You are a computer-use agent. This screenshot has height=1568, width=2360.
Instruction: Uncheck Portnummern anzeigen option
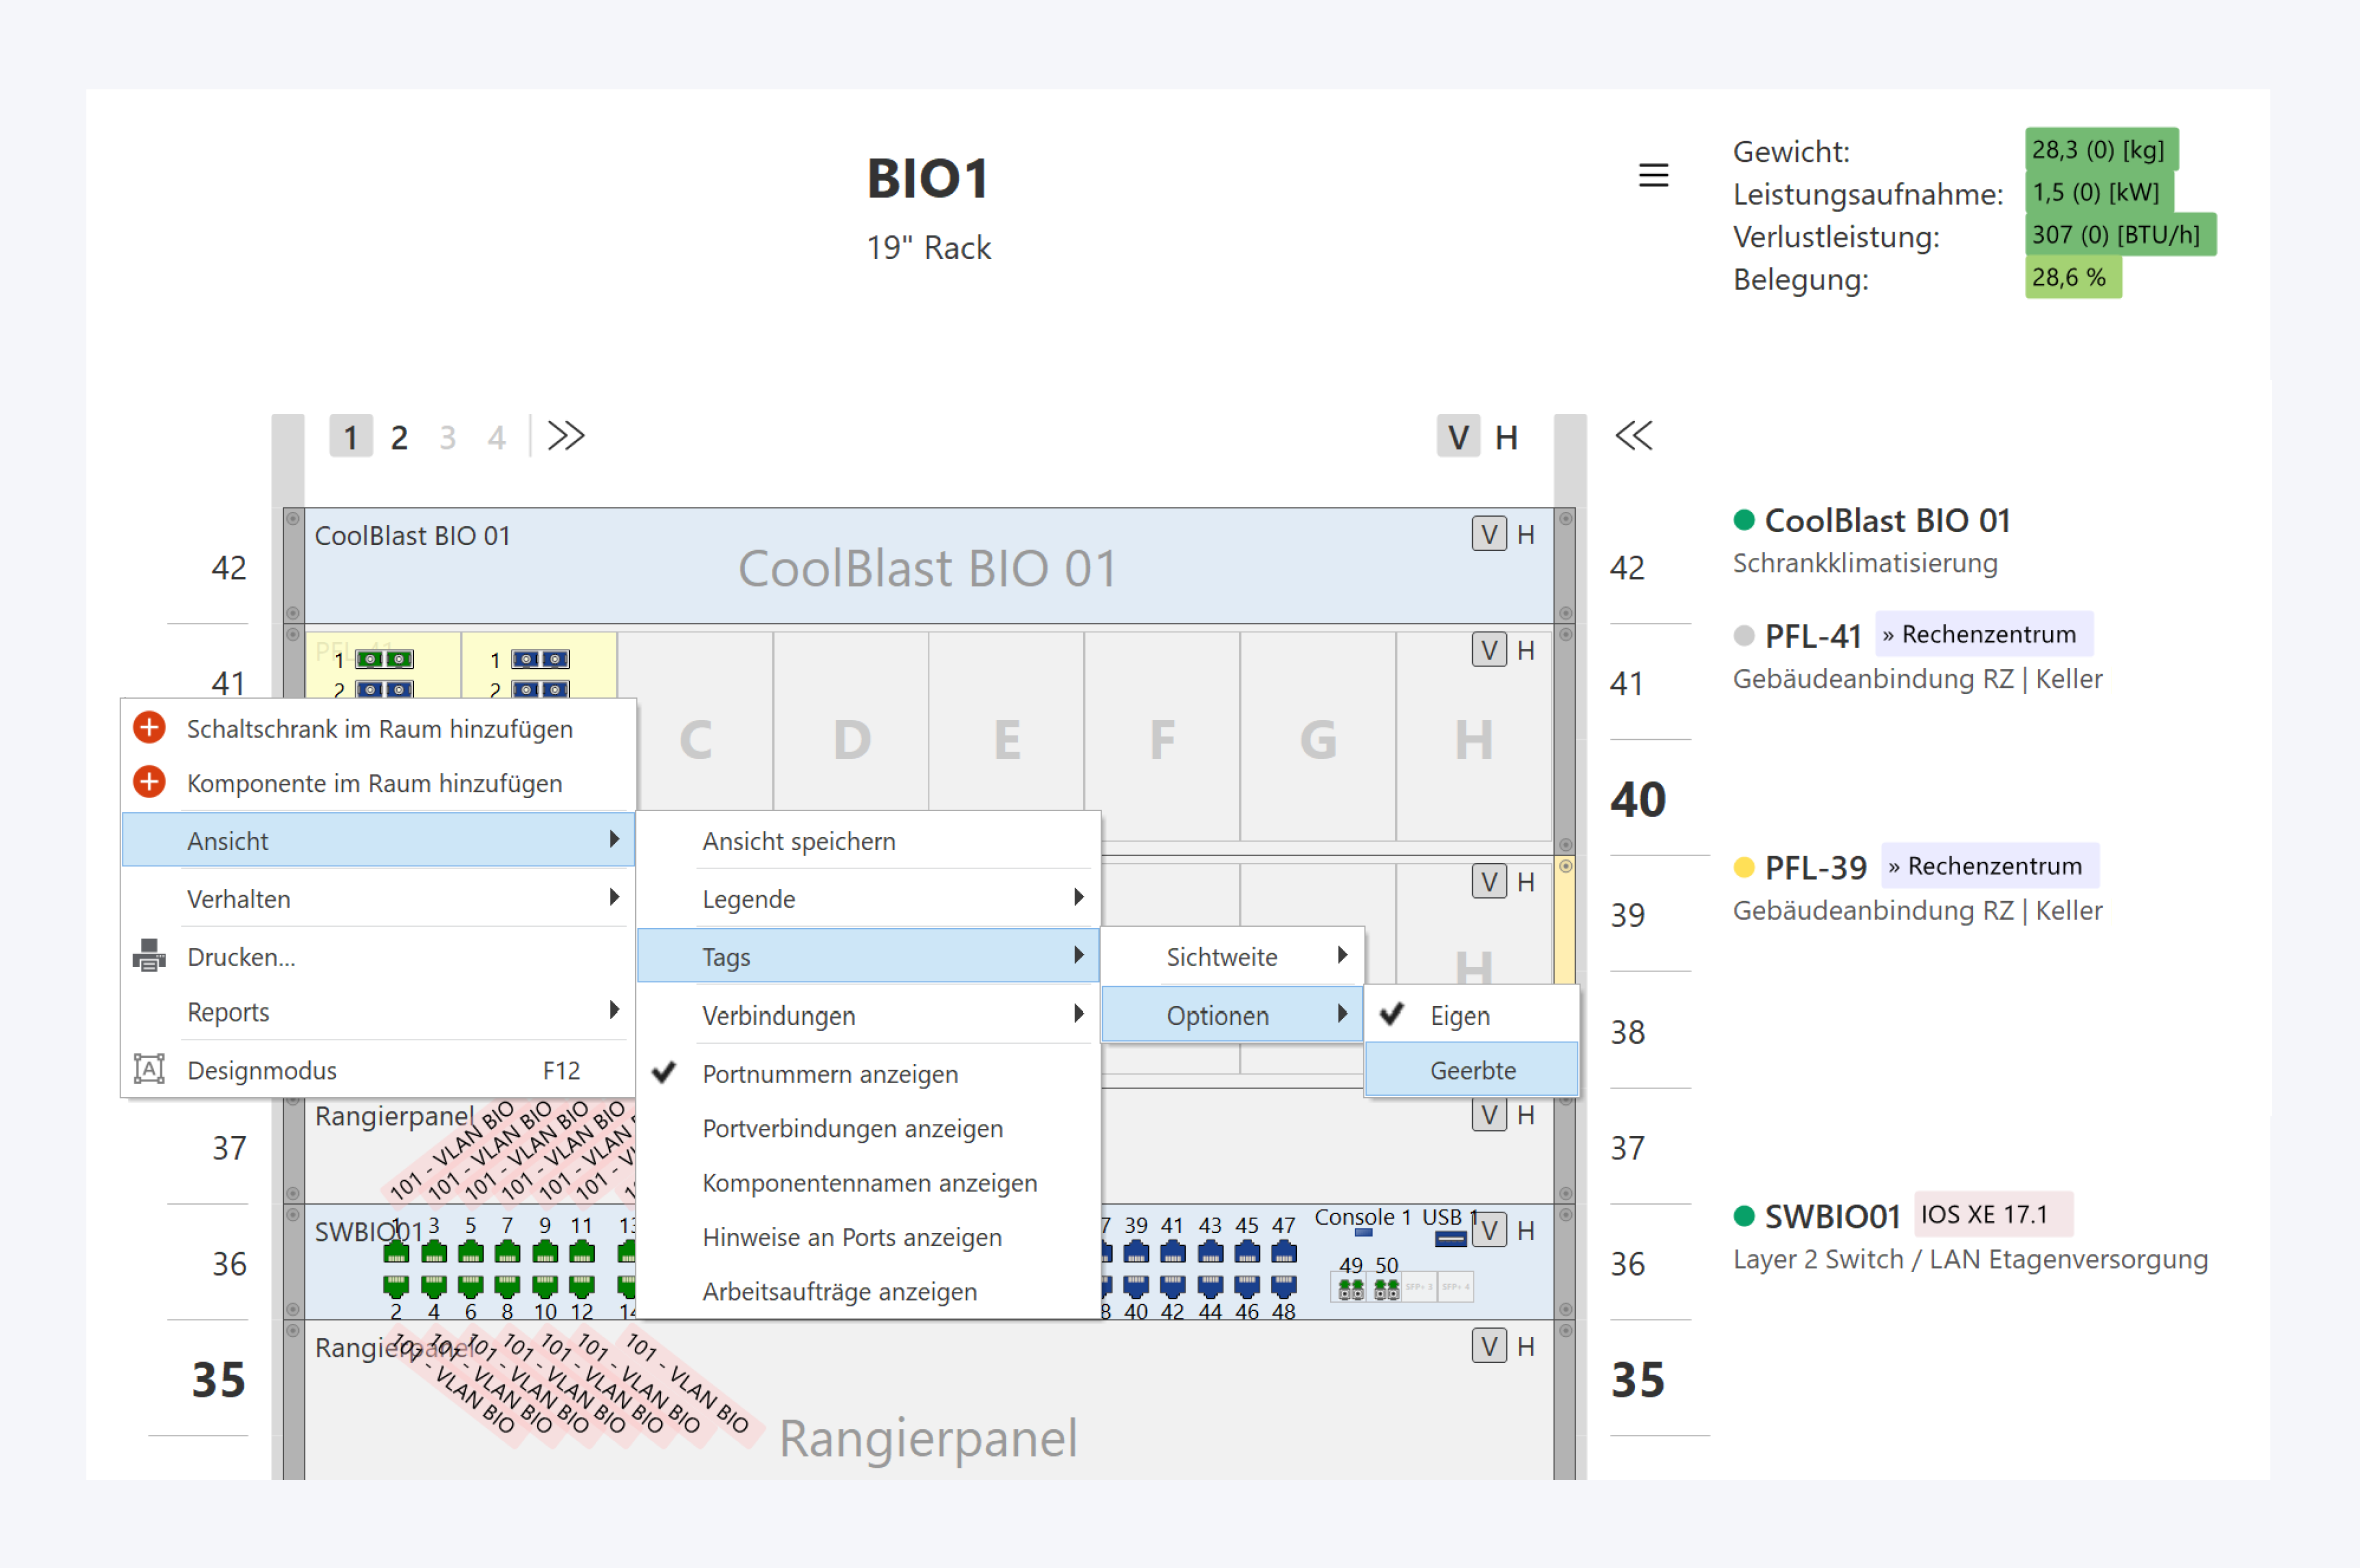830,1073
